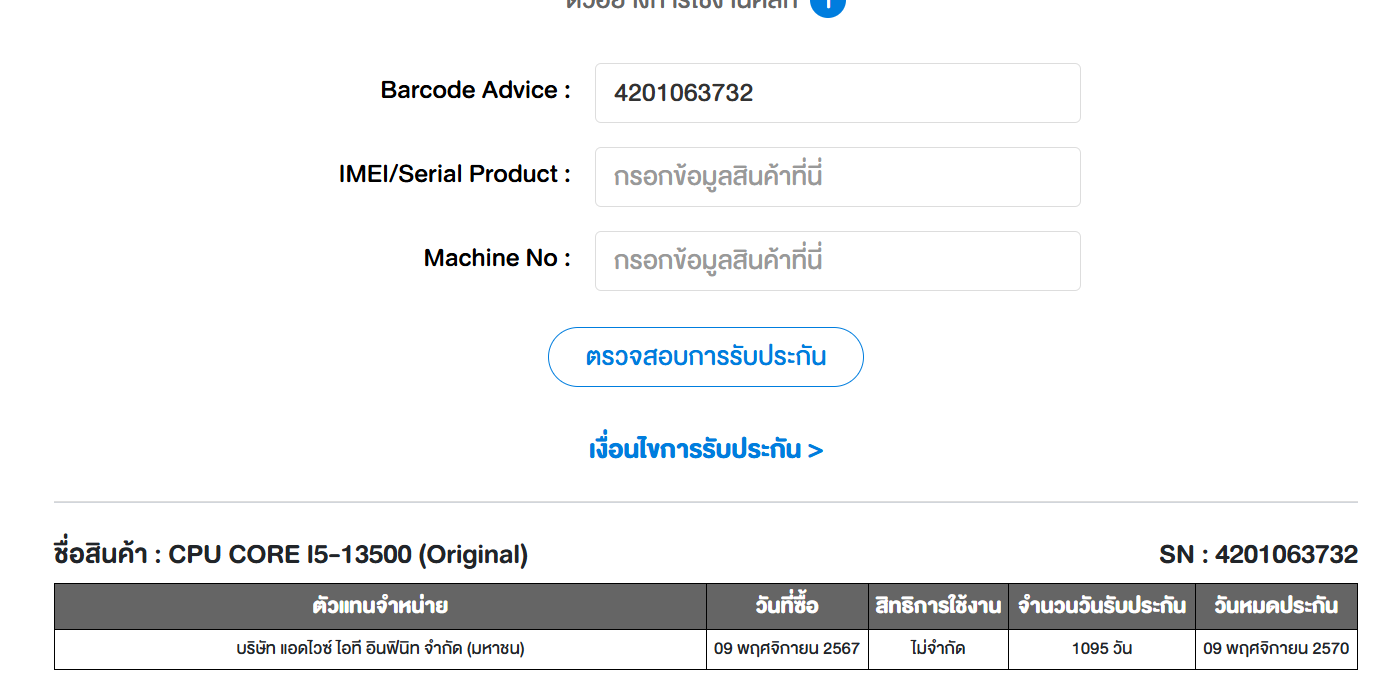Select the บริษัท แอดไวซ์ ไอที อินฟินิท distributor cell
Screen dimensions: 1400x675
pos(380,649)
